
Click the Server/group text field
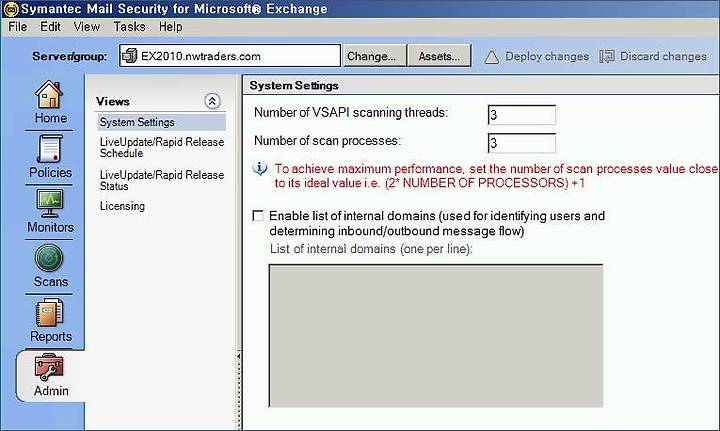(x=230, y=56)
